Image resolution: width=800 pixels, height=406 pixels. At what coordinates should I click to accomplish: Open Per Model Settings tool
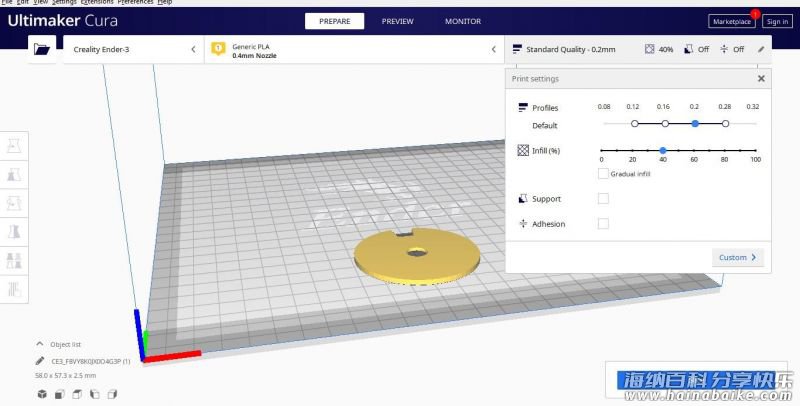14,260
